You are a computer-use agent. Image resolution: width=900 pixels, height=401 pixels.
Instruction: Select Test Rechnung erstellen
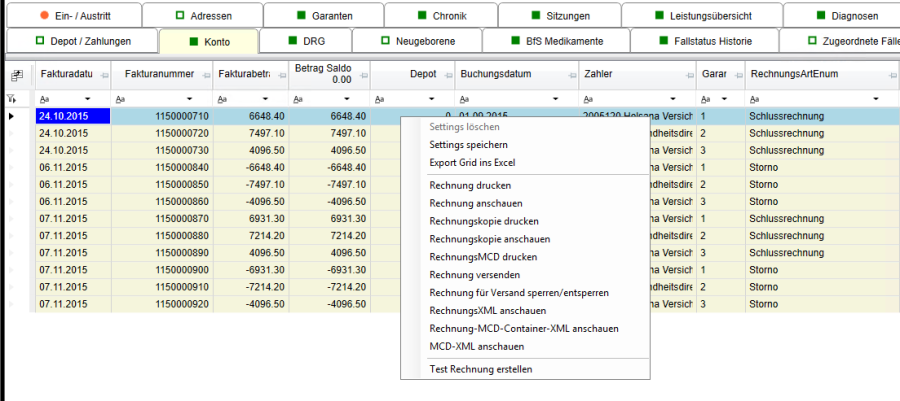point(480,369)
